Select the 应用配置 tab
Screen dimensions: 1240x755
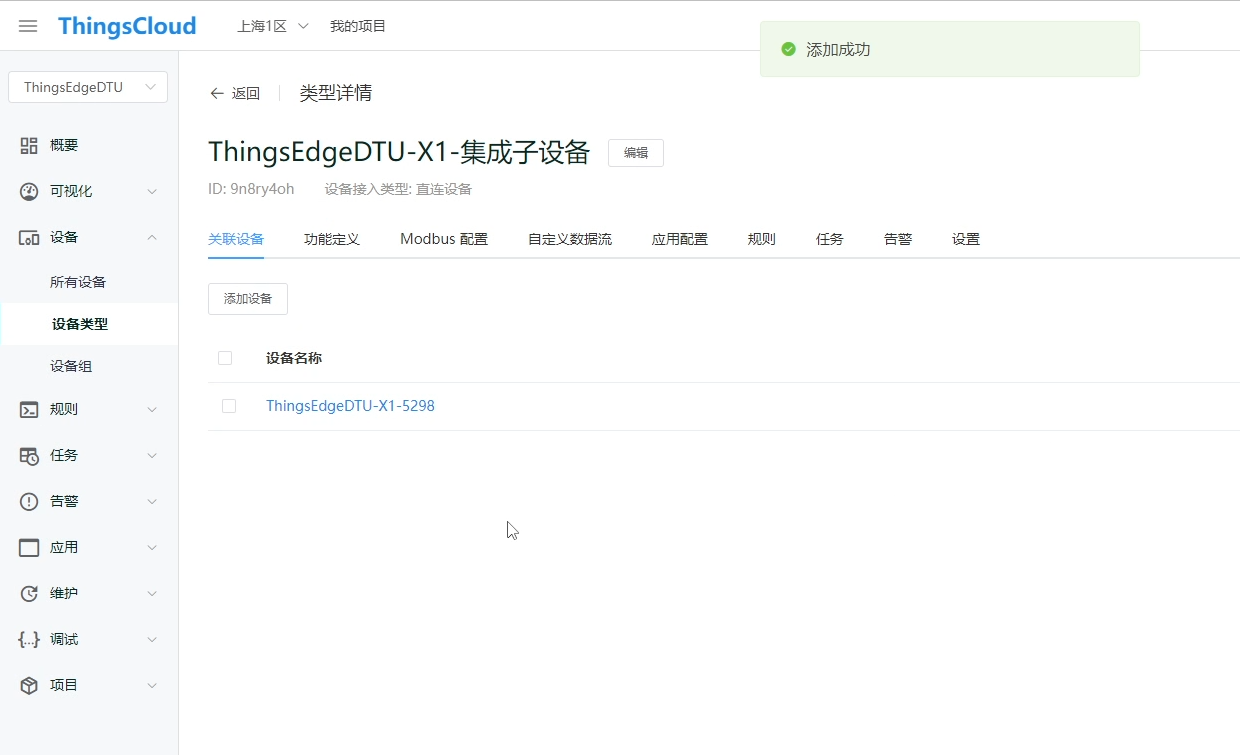click(680, 239)
